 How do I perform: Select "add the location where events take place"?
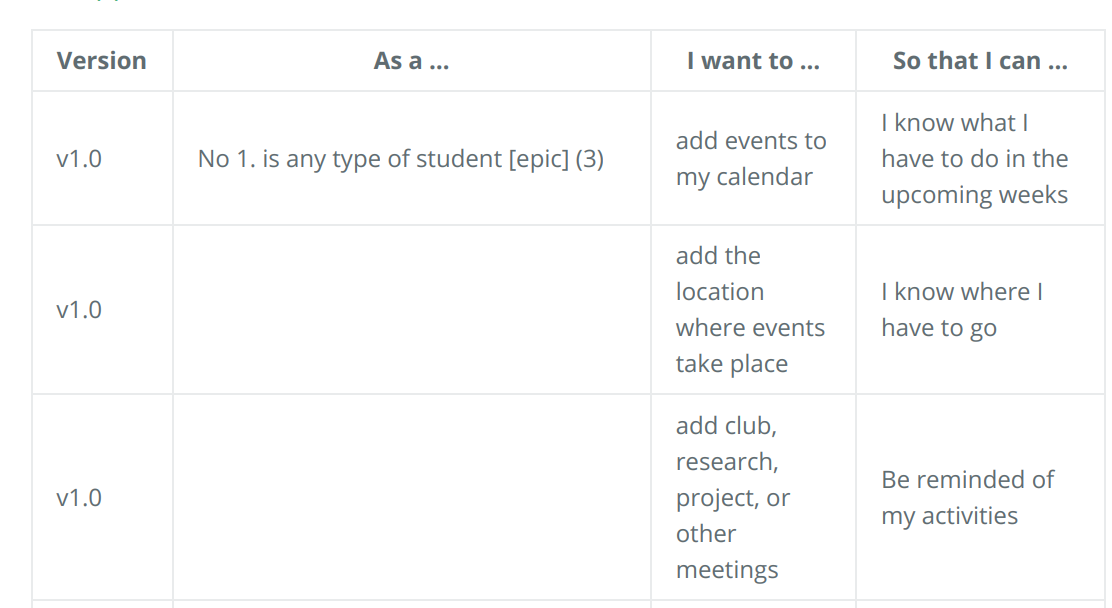(x=750, y=310)
